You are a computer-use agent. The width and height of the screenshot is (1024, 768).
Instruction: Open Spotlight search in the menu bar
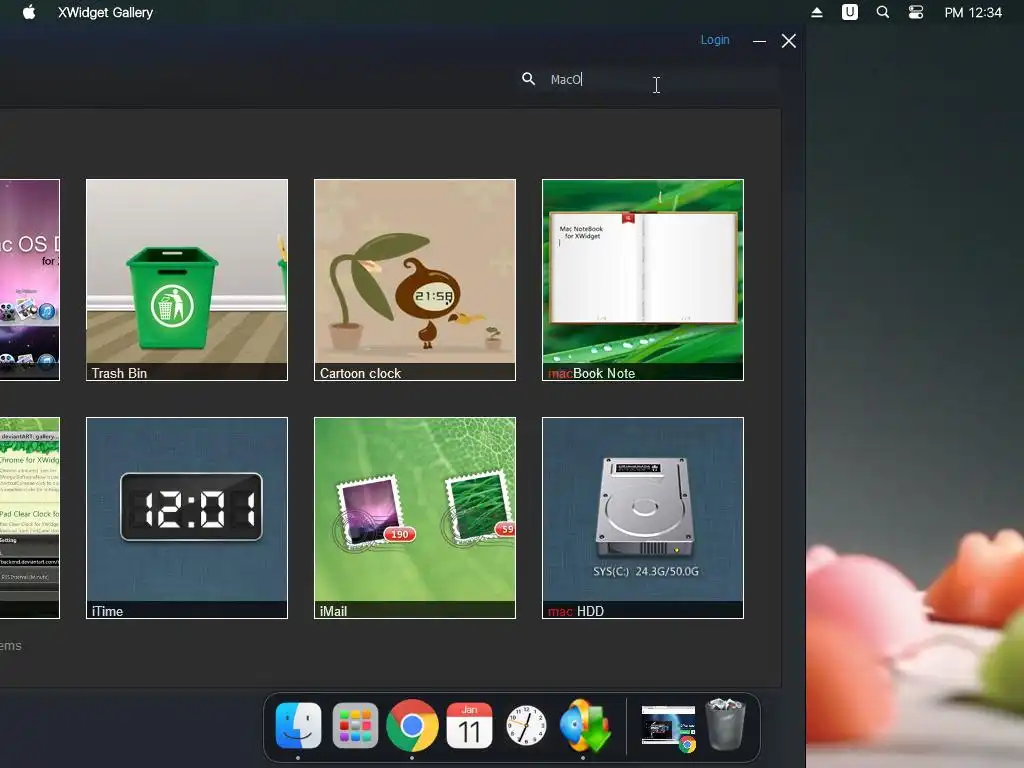(x=882, y=12)
